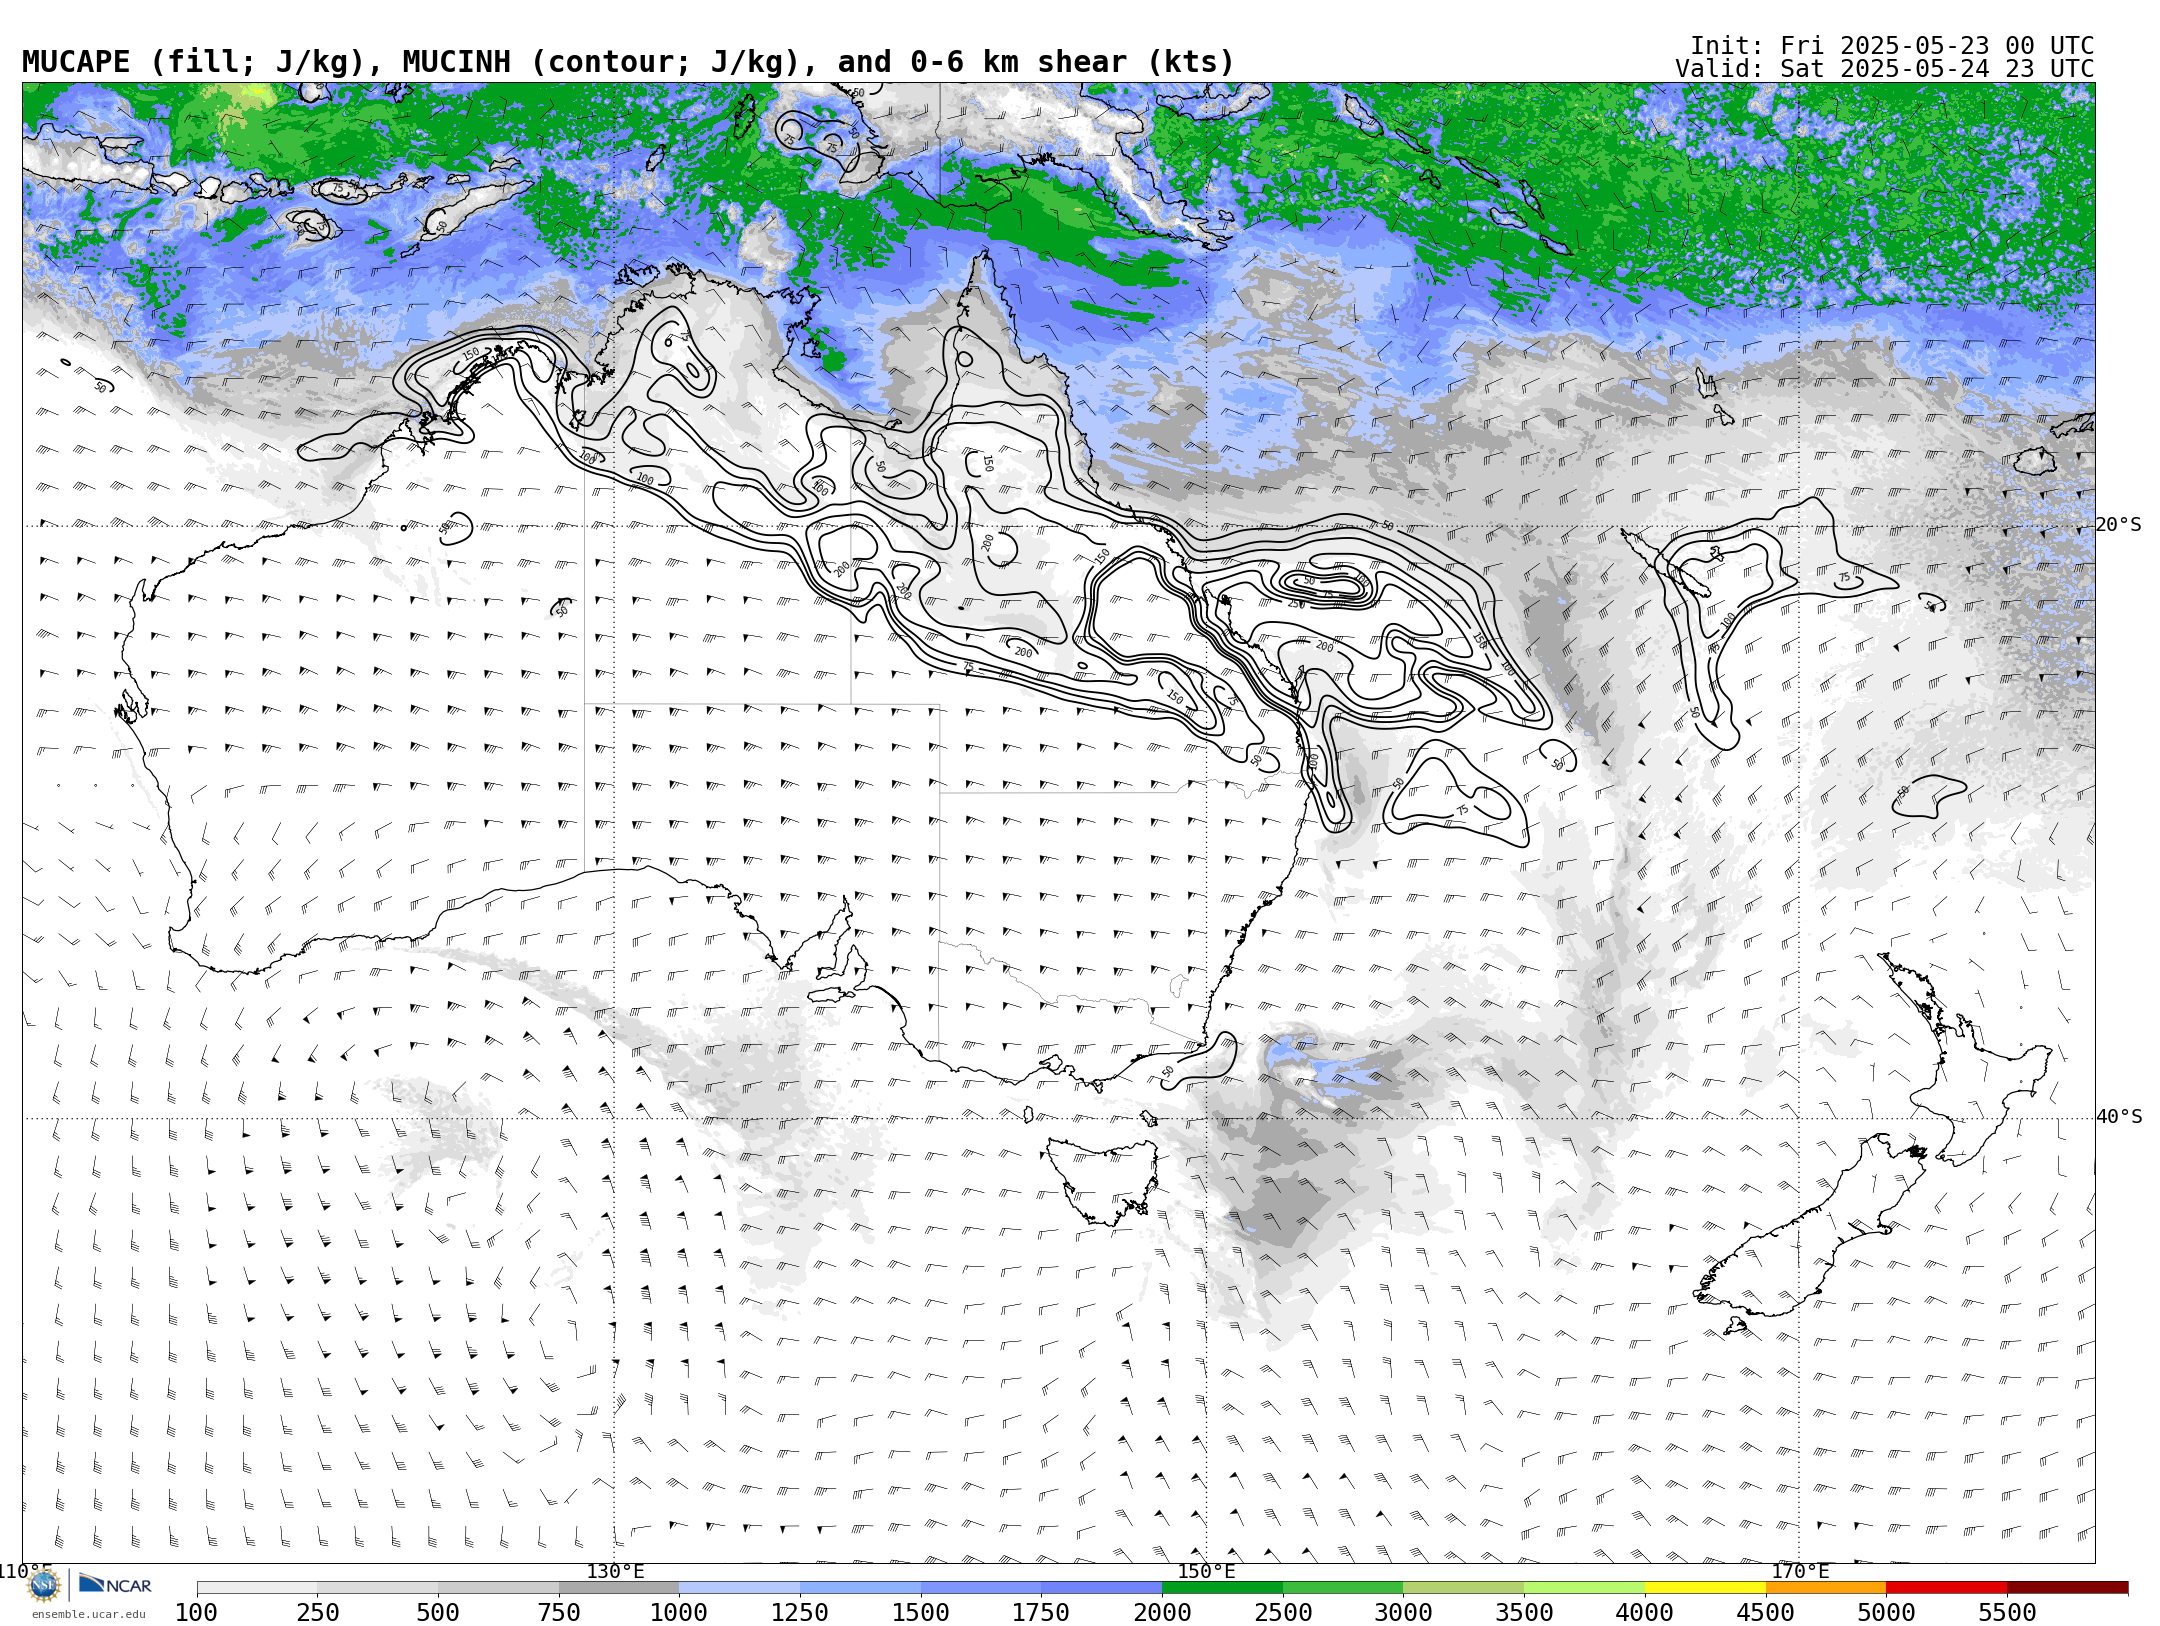Click the 130°E longitude label

click(615, 1571)
